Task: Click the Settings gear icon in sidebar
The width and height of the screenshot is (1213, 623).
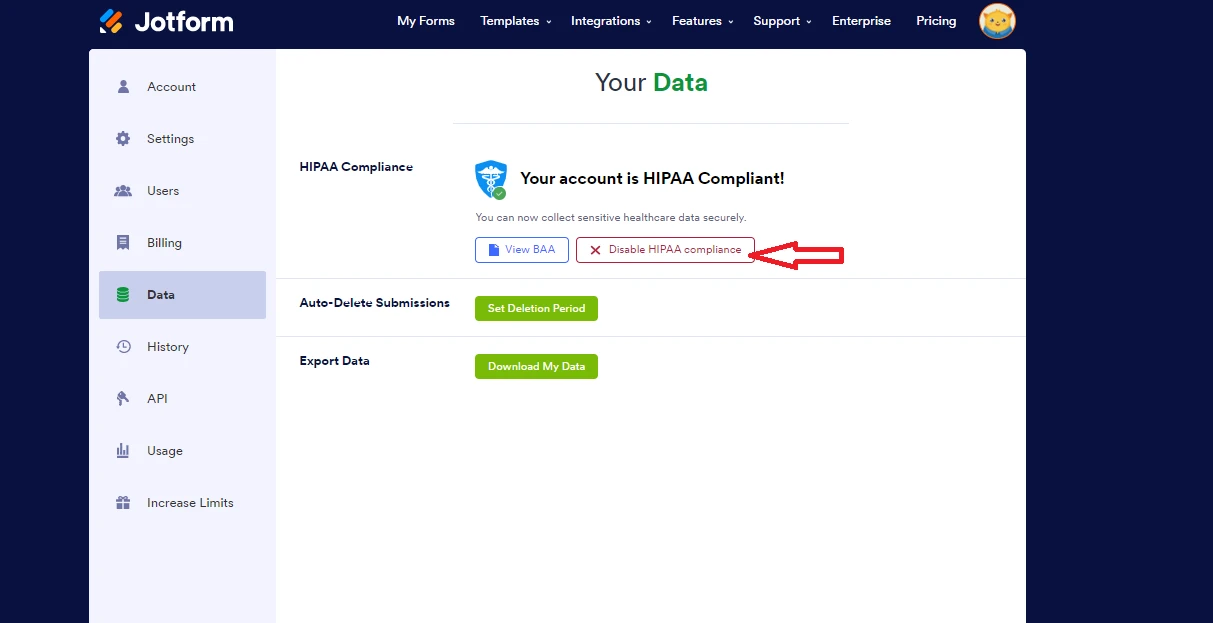Action: tap(123, 139)
